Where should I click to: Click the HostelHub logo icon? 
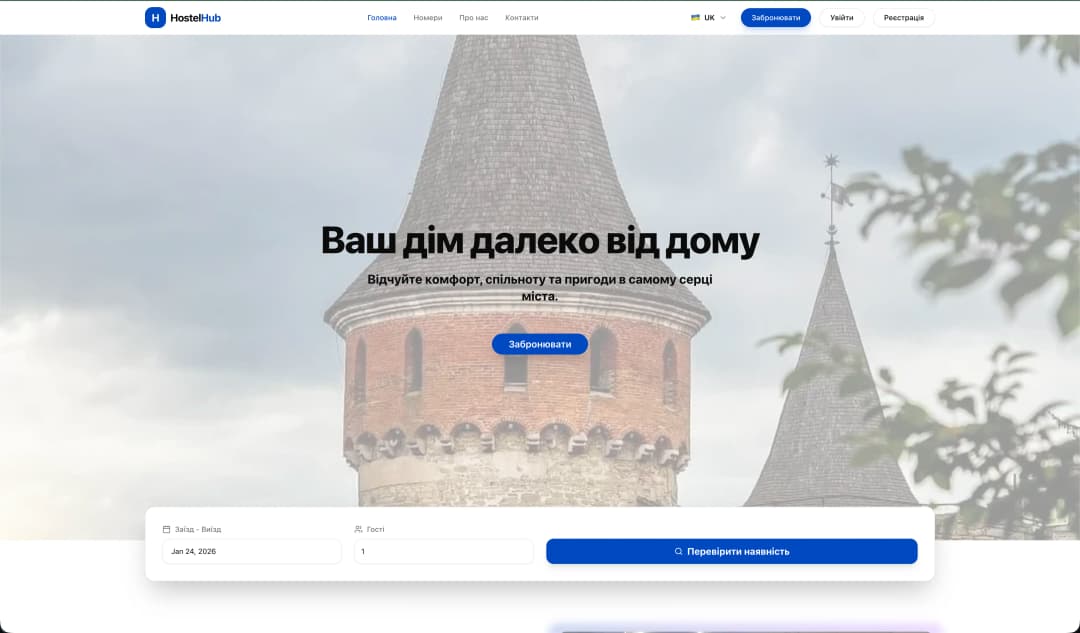coord(155,17)
